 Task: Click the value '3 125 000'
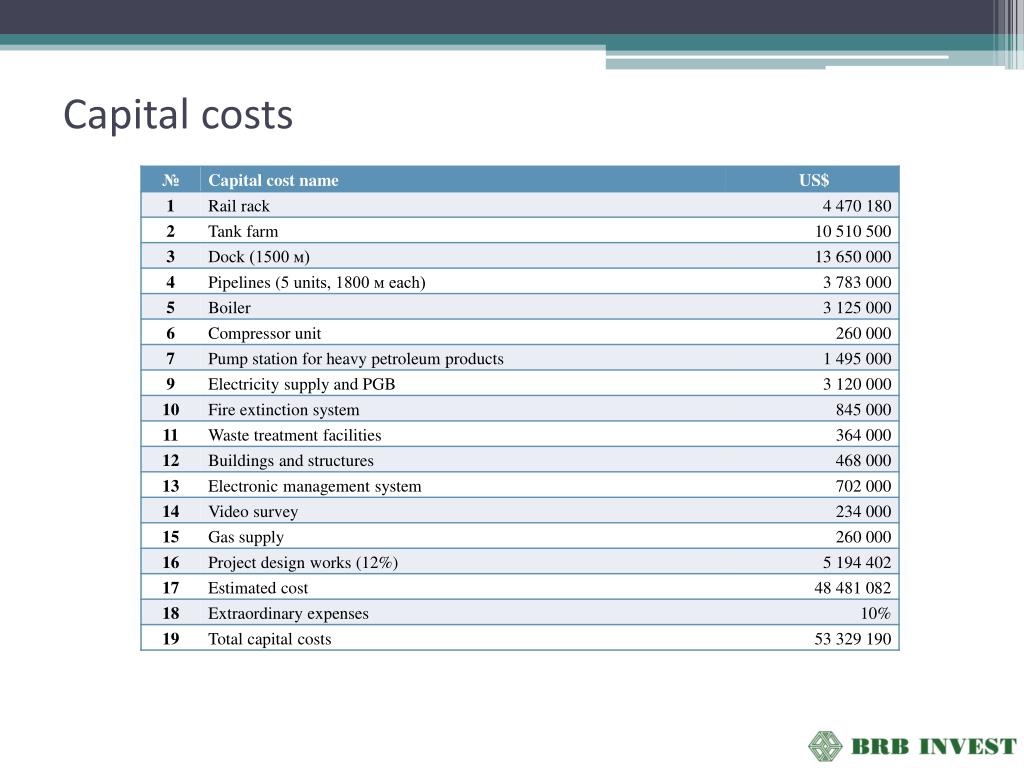857,308
